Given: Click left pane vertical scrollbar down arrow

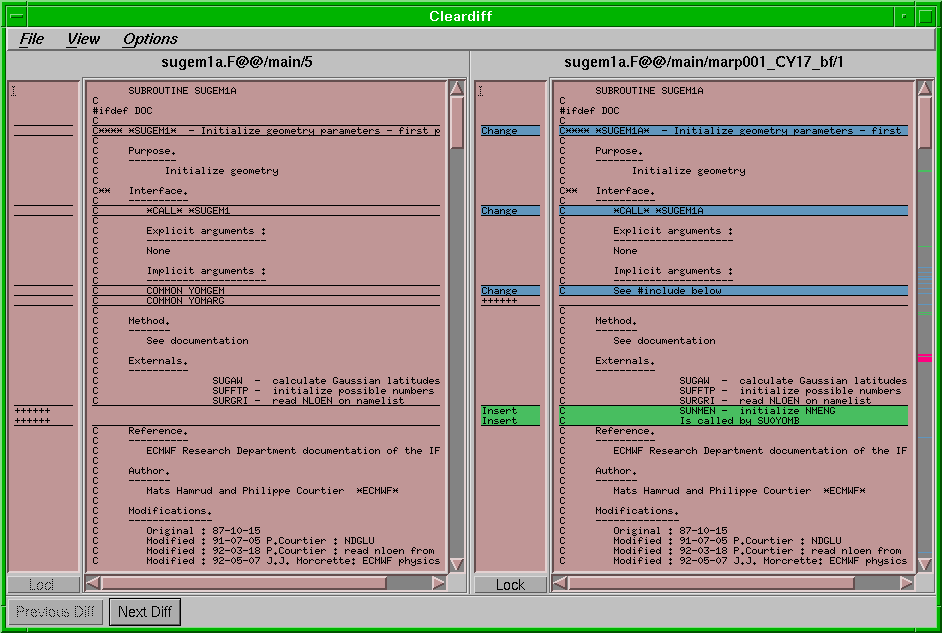Looking at the screenshot, I should (457, 564).
